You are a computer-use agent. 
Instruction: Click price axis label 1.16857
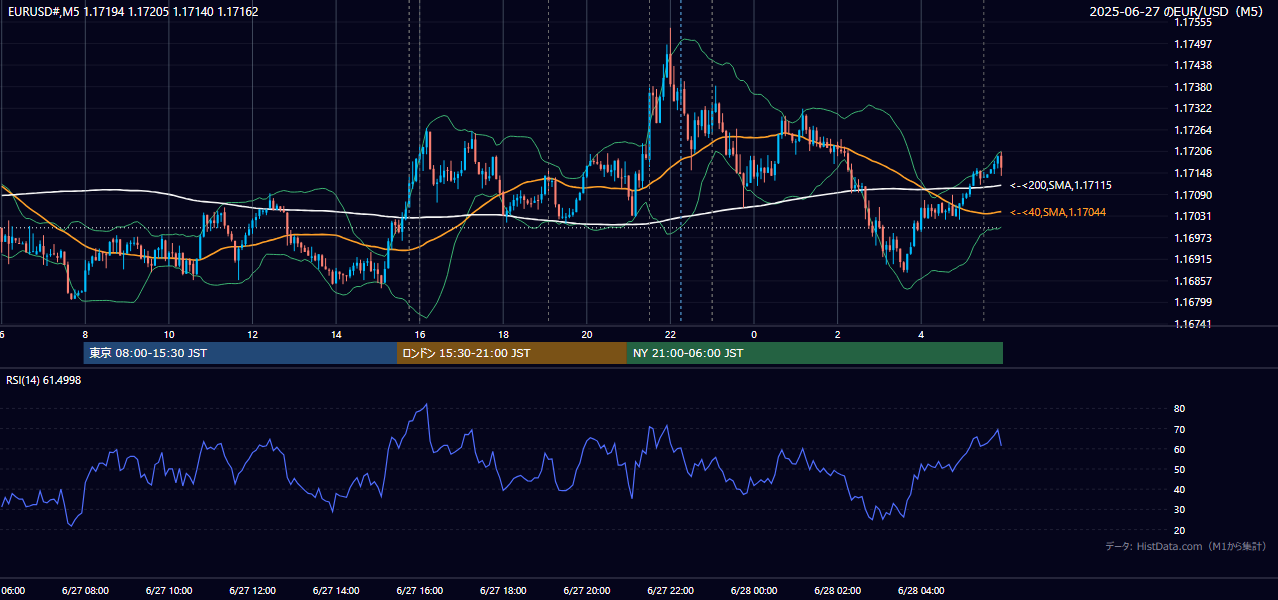1192,281
